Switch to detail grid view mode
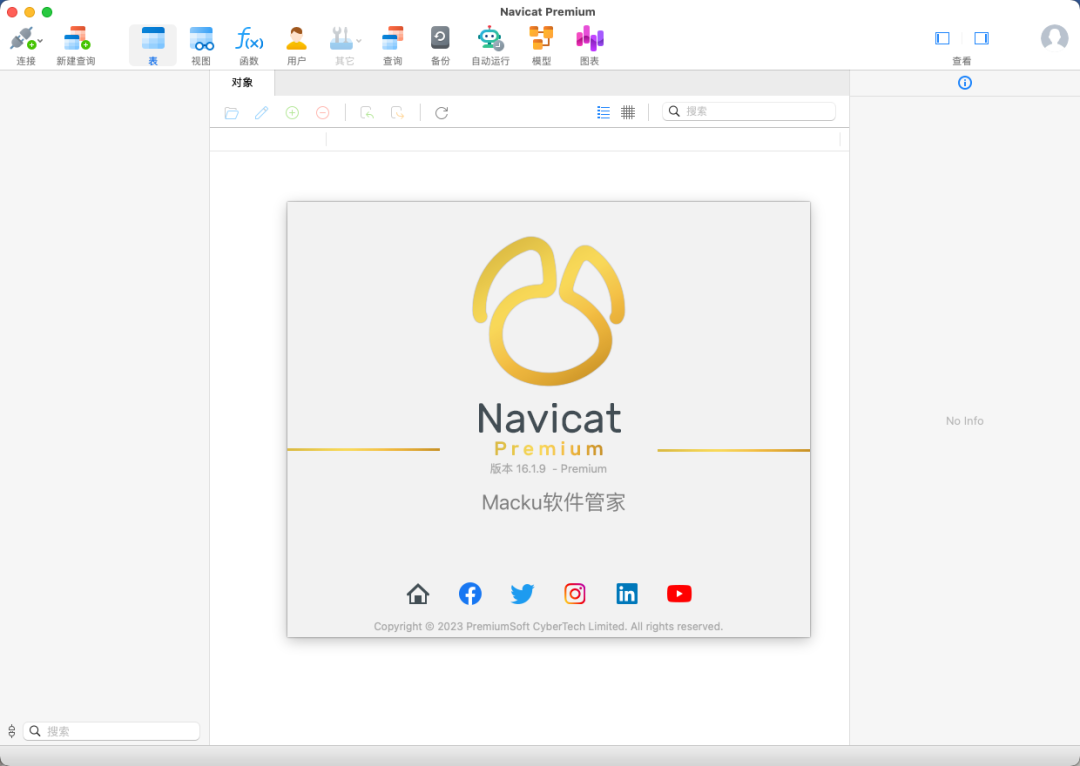The height and width of the screenshot is (766, 1080). [x=628, y=112]
